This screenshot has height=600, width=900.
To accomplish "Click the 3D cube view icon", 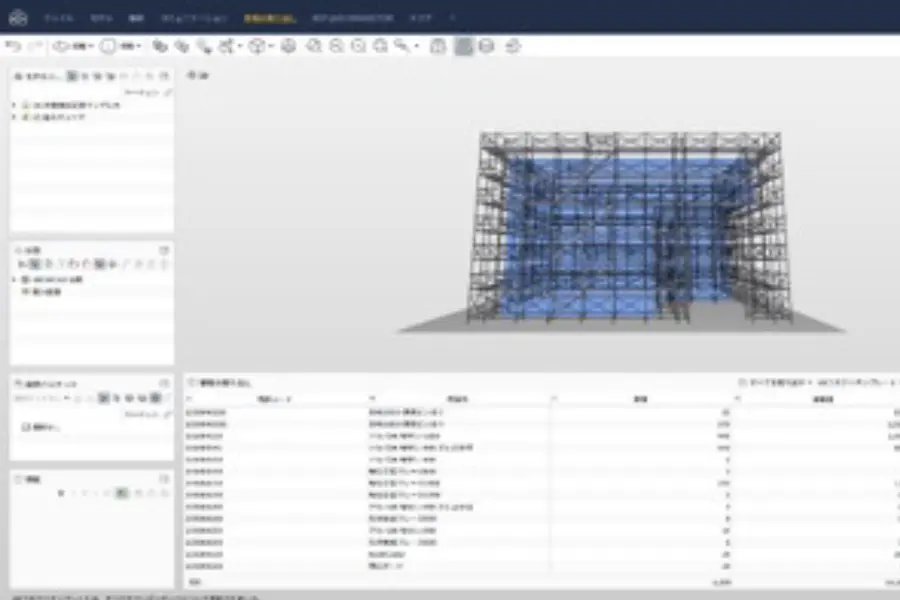I will click(258, 46).
